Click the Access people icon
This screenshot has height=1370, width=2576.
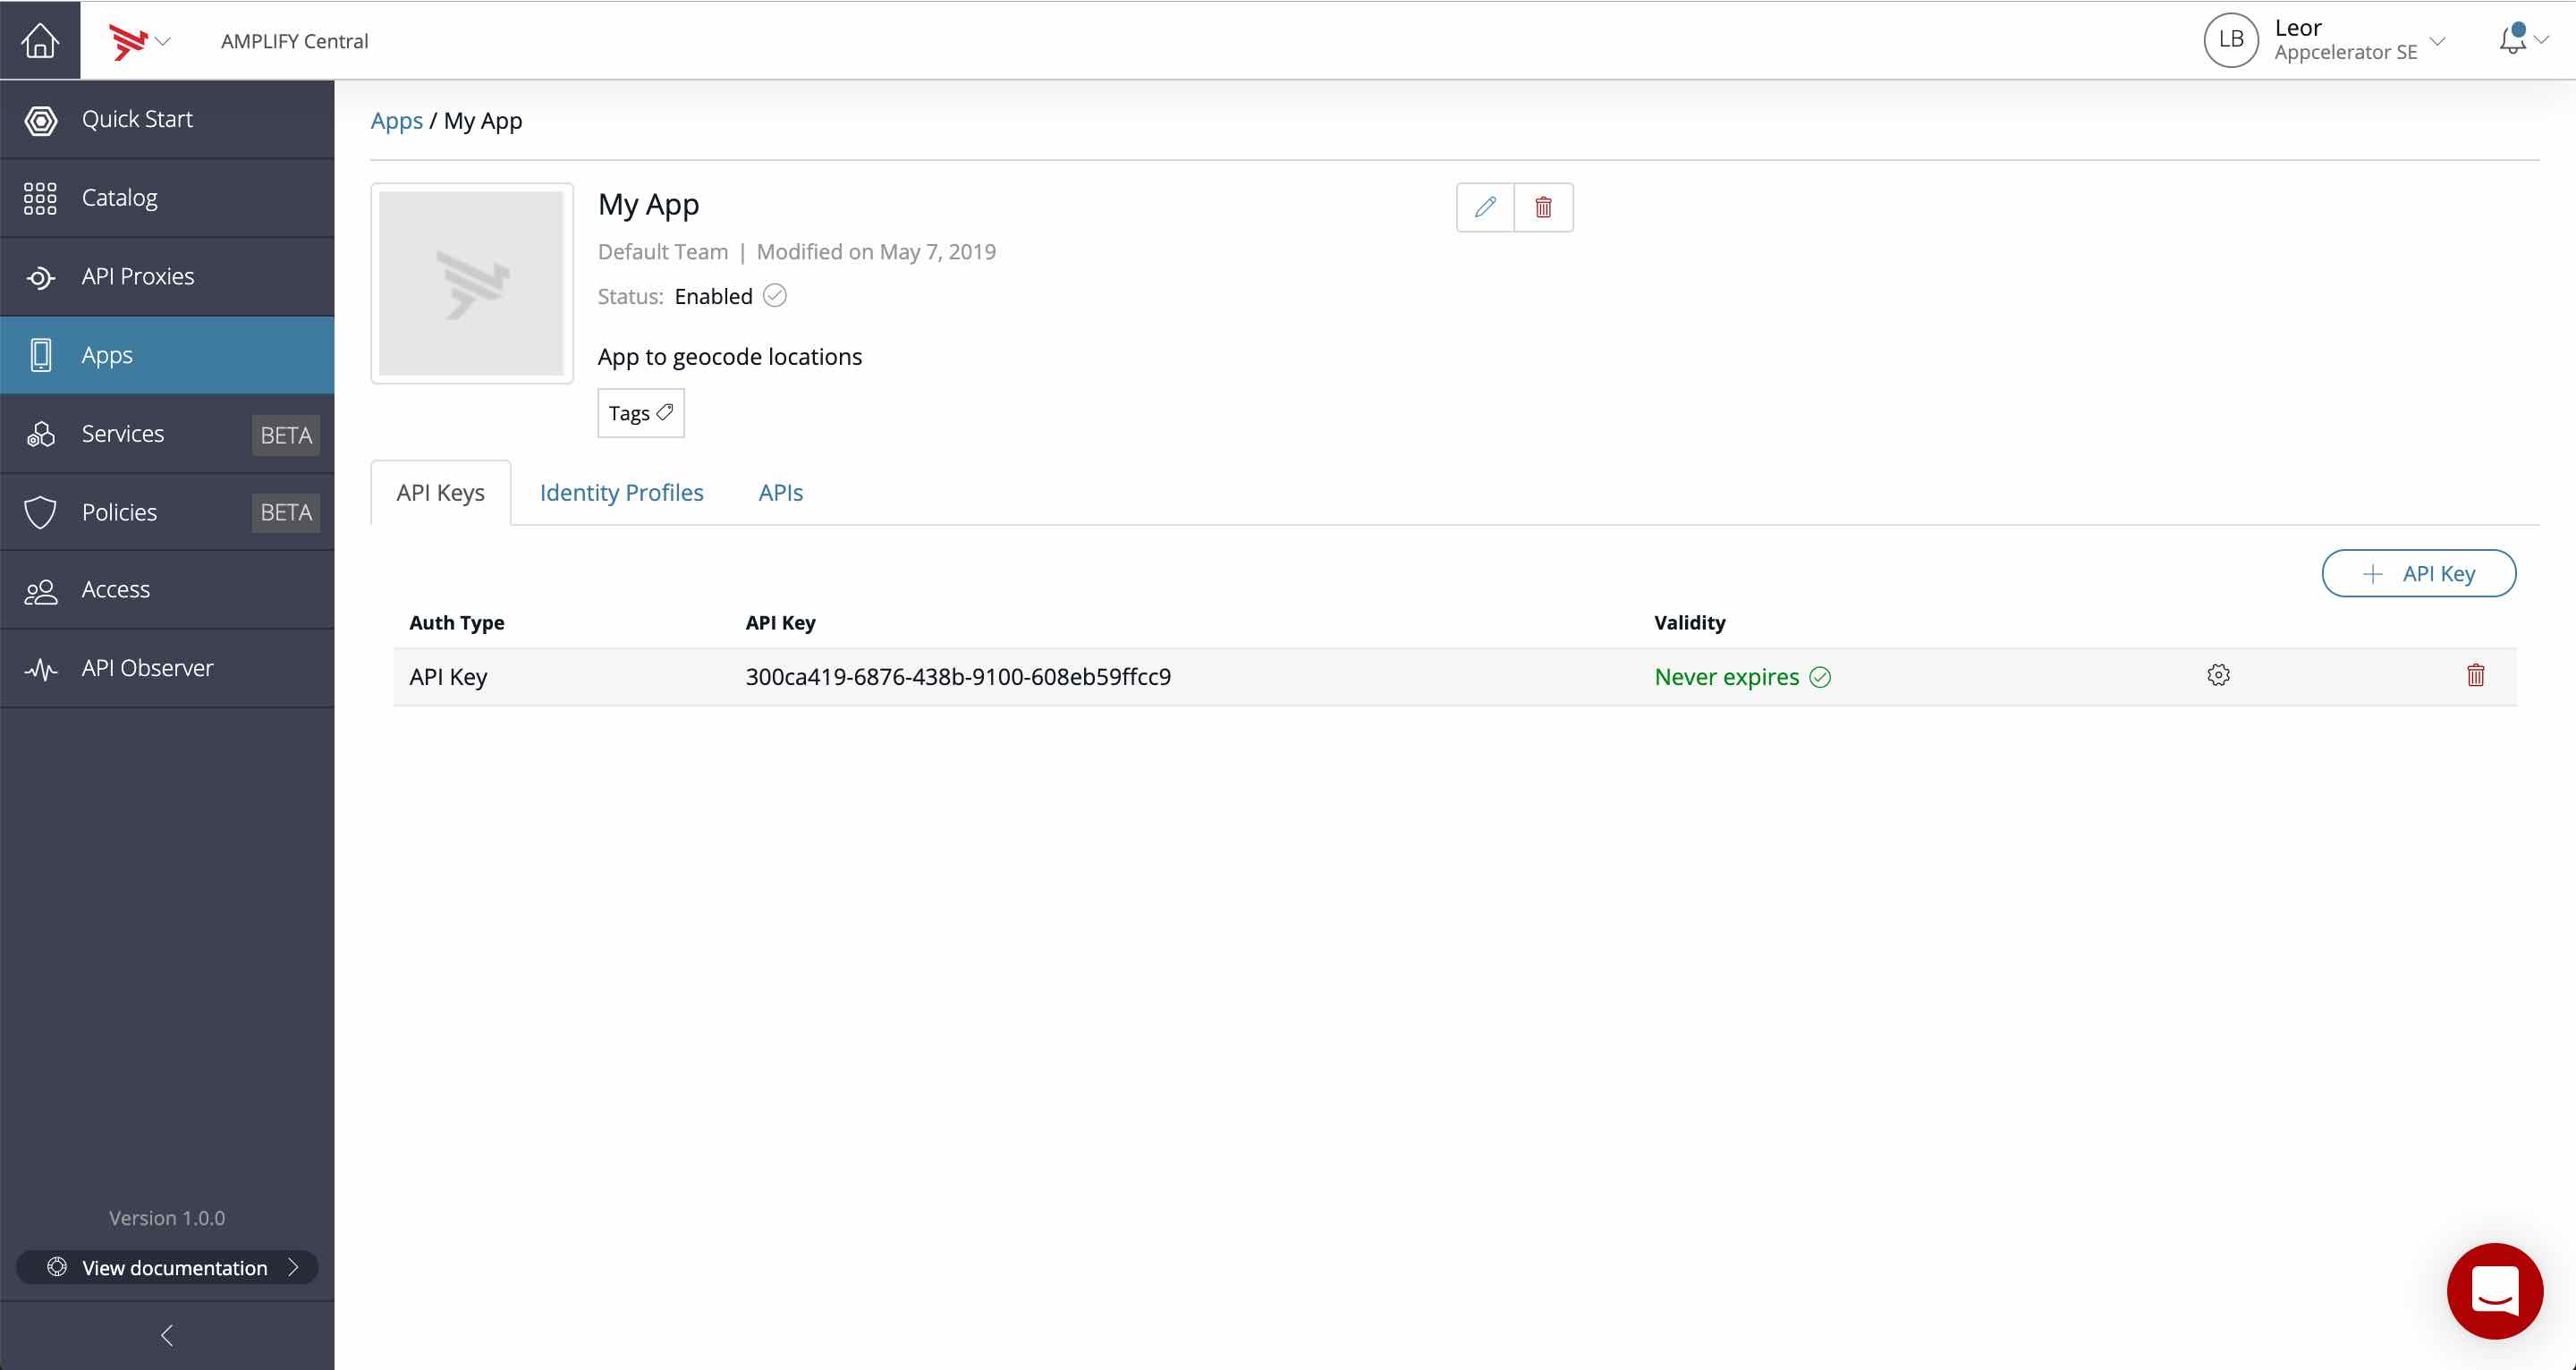[x=41, y=591]
